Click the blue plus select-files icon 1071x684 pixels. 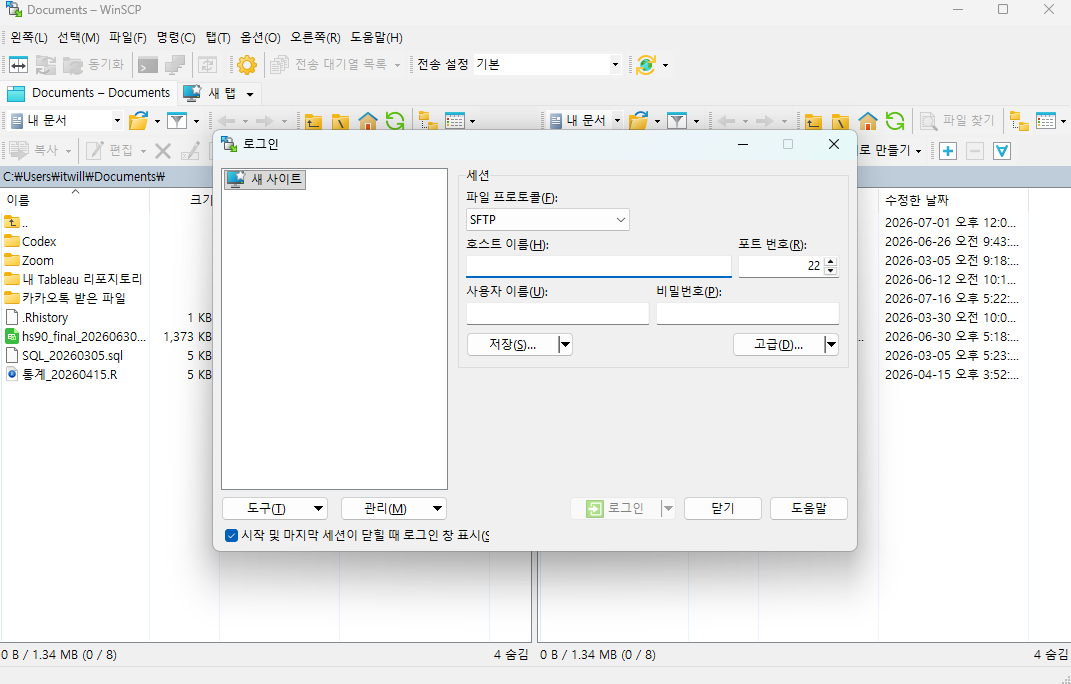(947, 151)
